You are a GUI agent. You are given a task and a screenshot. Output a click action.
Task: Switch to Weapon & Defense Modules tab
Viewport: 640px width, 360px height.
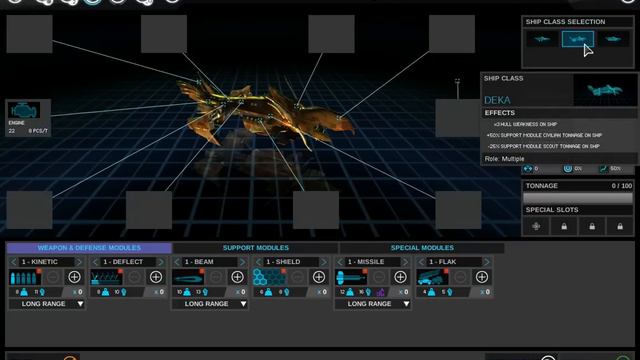(89, 248)
